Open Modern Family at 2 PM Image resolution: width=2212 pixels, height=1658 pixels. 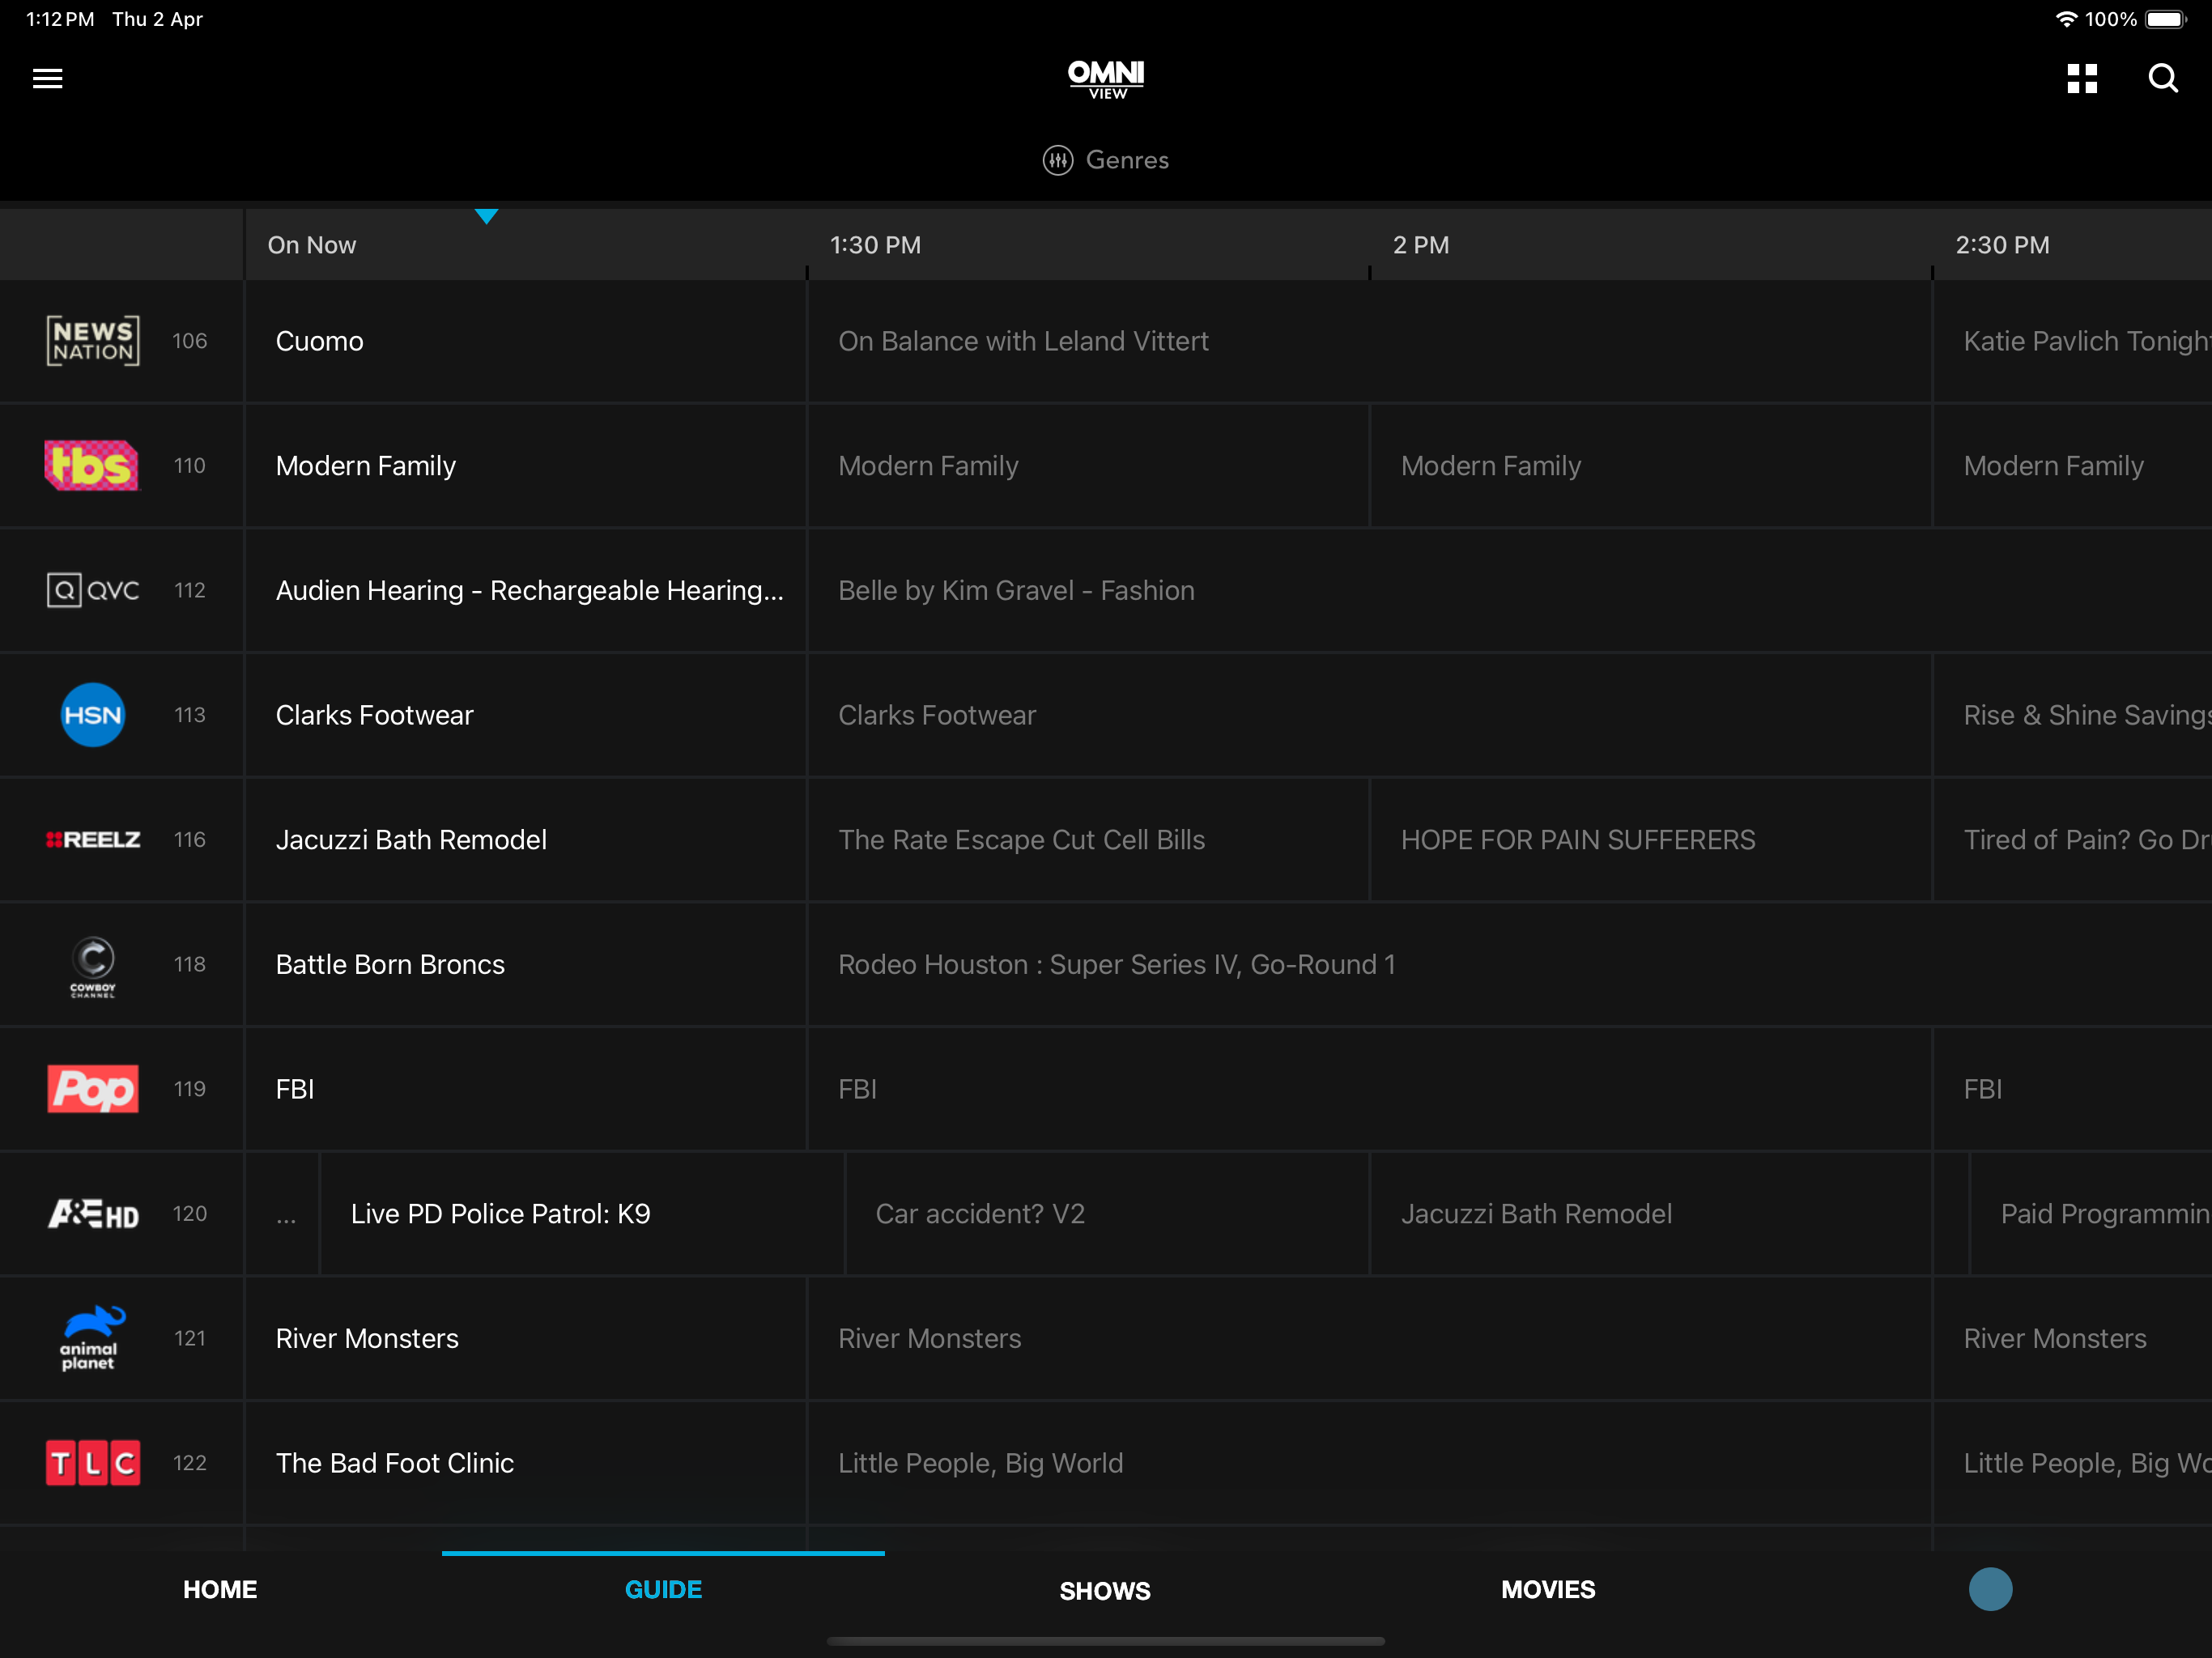[1650, 466]
